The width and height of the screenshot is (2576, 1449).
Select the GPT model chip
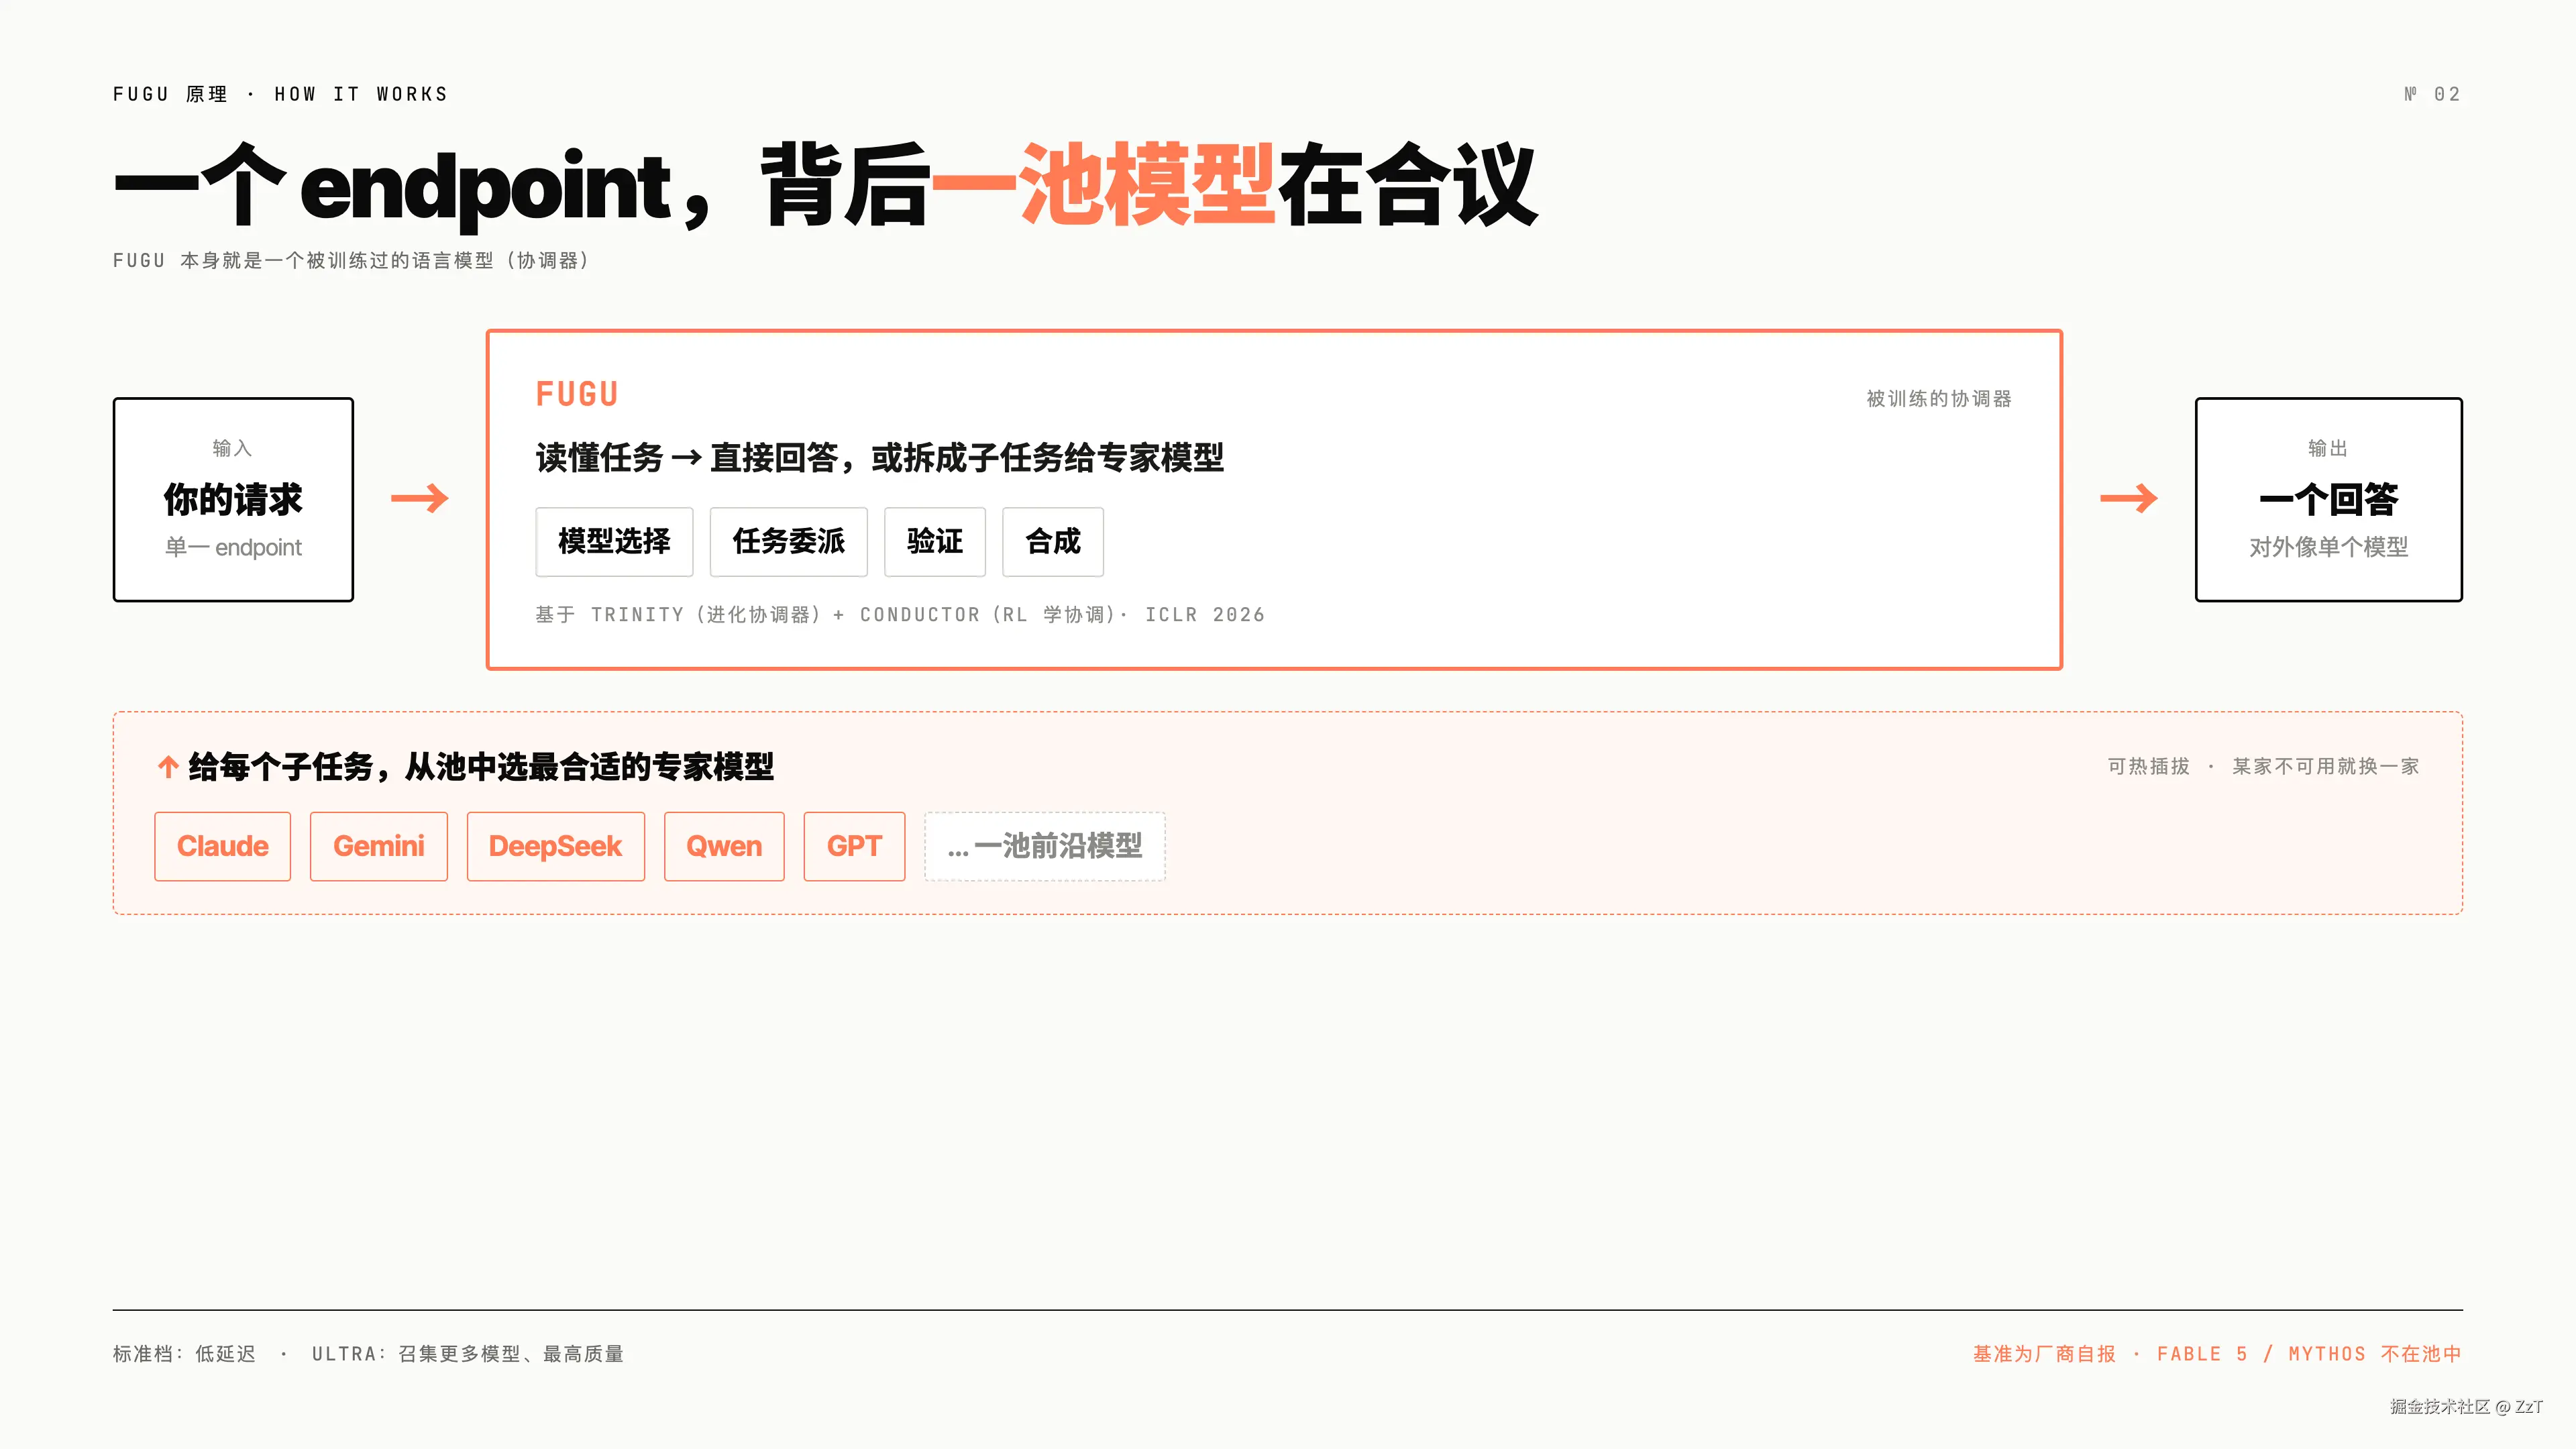(854, 846)
